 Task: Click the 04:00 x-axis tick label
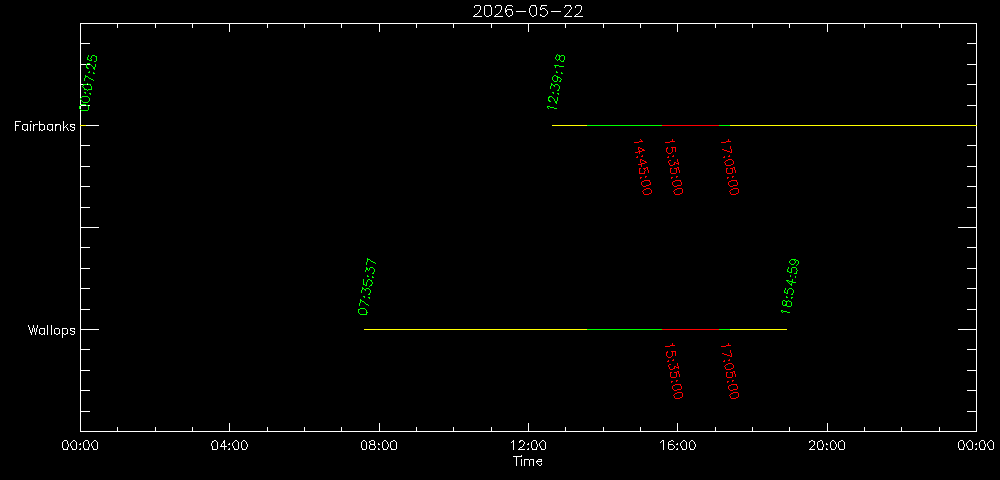229,447
